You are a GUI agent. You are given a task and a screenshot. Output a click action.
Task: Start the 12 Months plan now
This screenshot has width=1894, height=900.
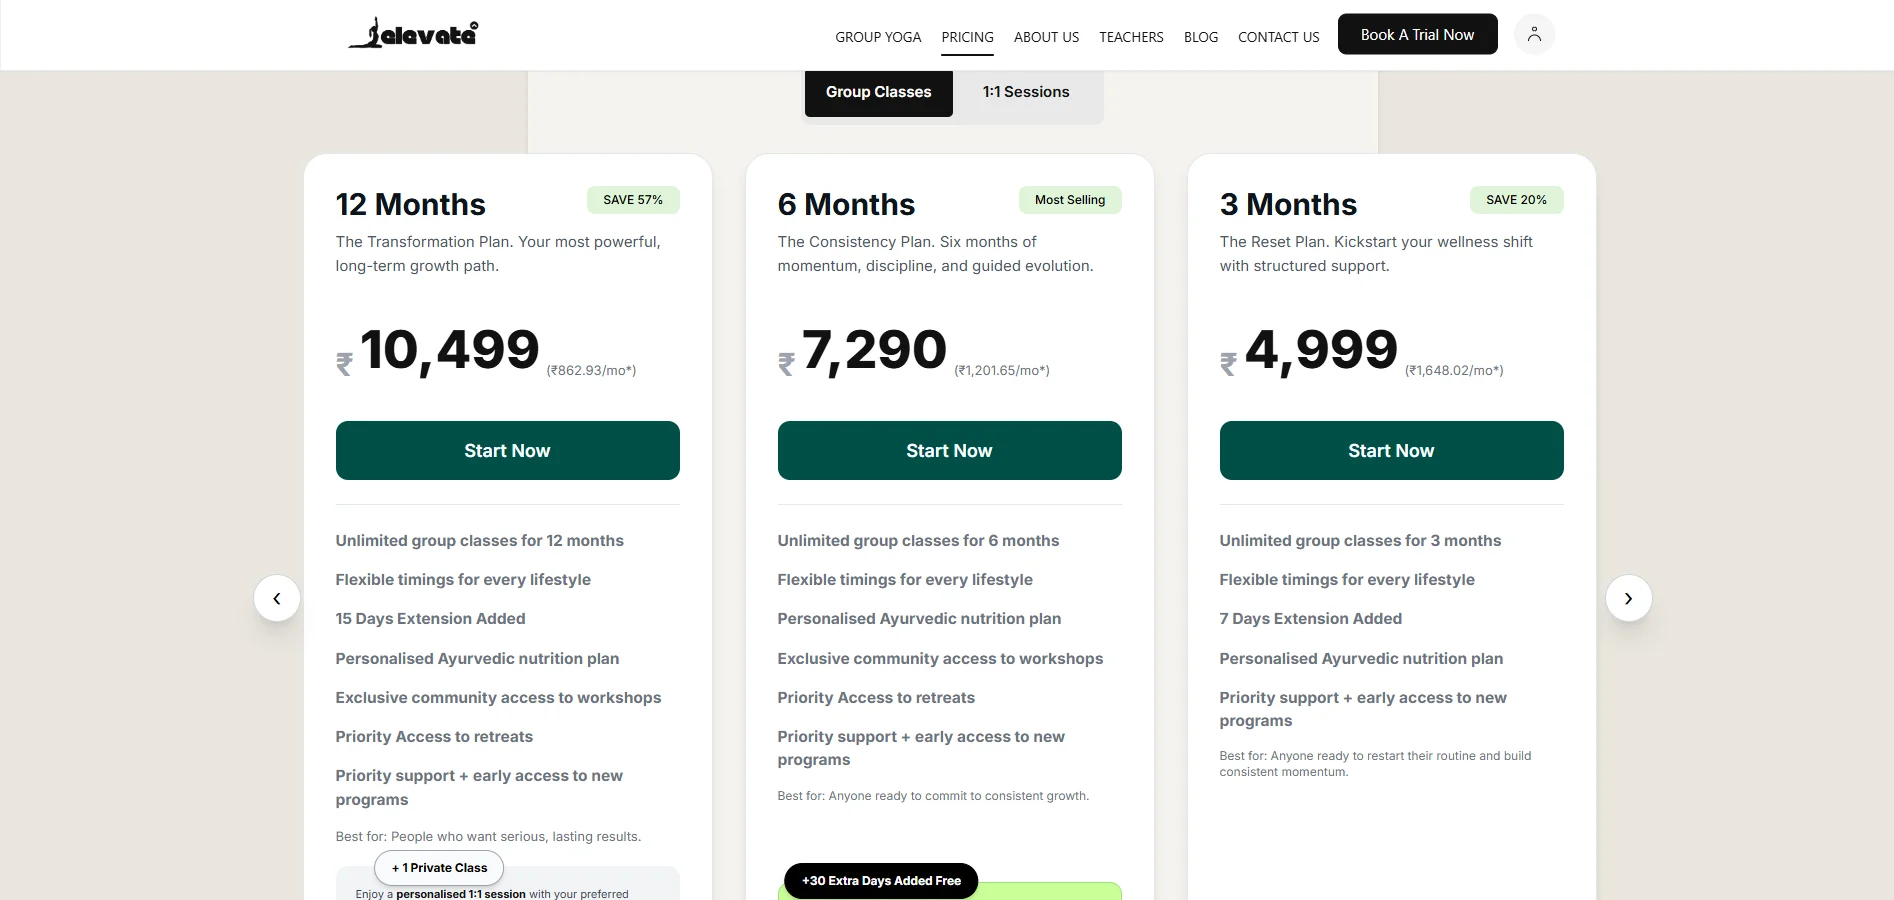click(x=507, y=450)
